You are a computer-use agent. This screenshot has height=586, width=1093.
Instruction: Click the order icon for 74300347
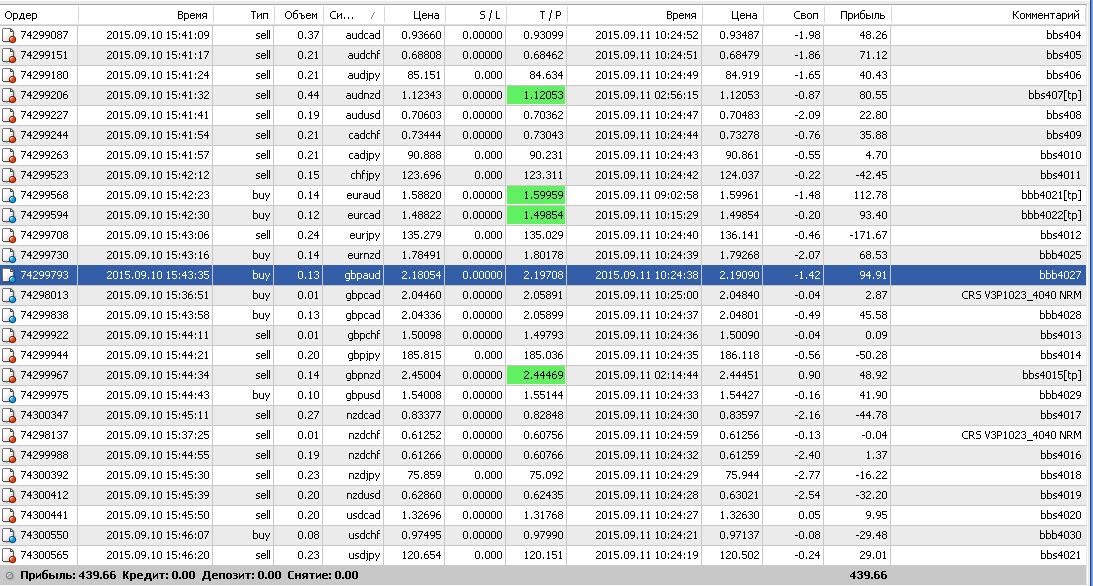point(9,415)
